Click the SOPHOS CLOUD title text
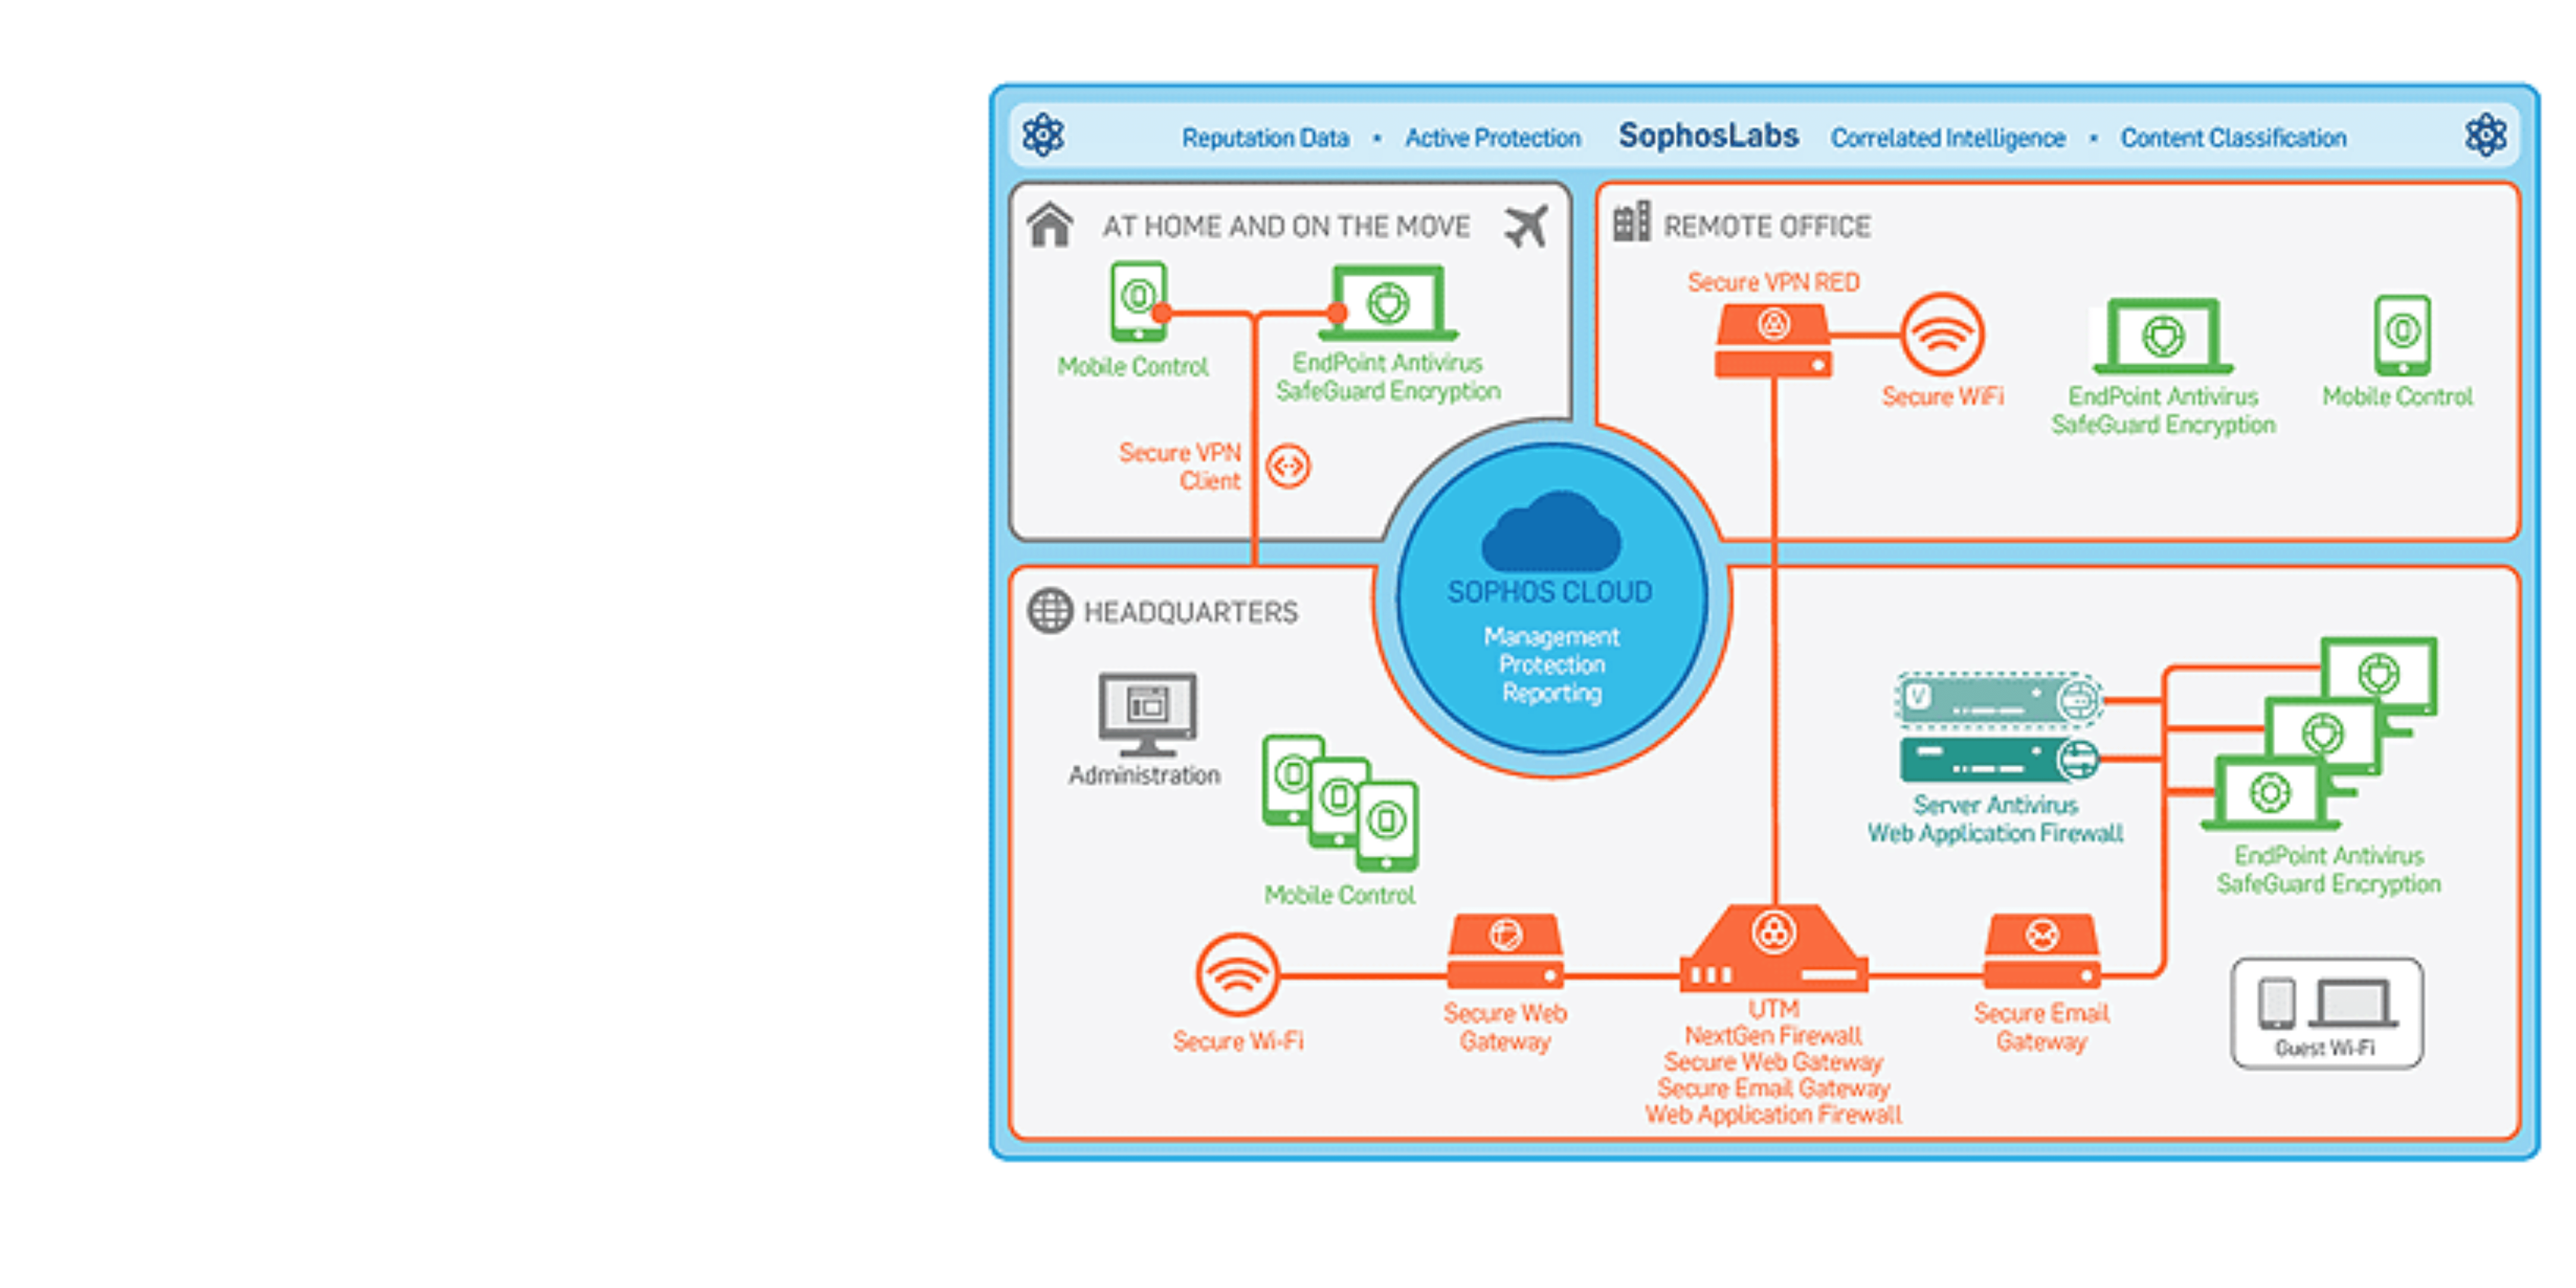Image resolution: width=2576 pixels, height=1288 pixels. 1550,592
